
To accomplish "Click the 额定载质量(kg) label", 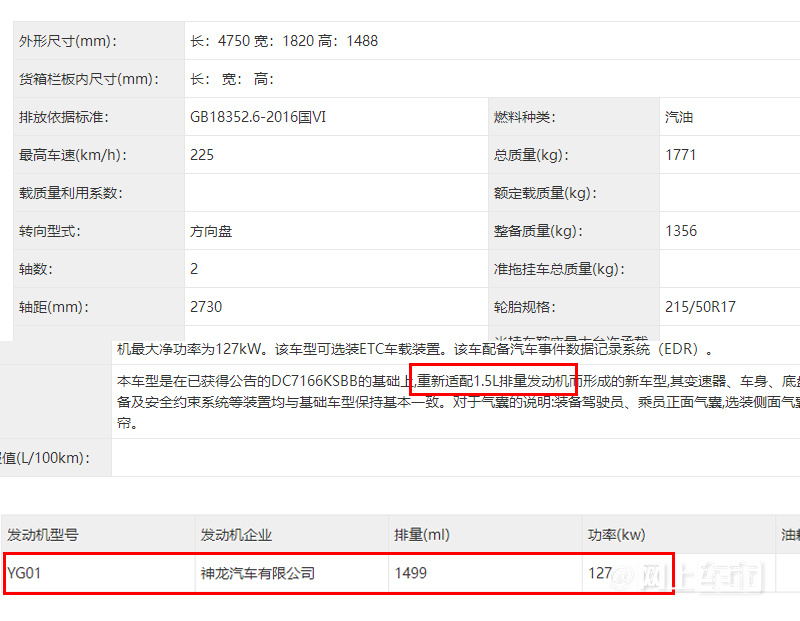I will point(545,193).
